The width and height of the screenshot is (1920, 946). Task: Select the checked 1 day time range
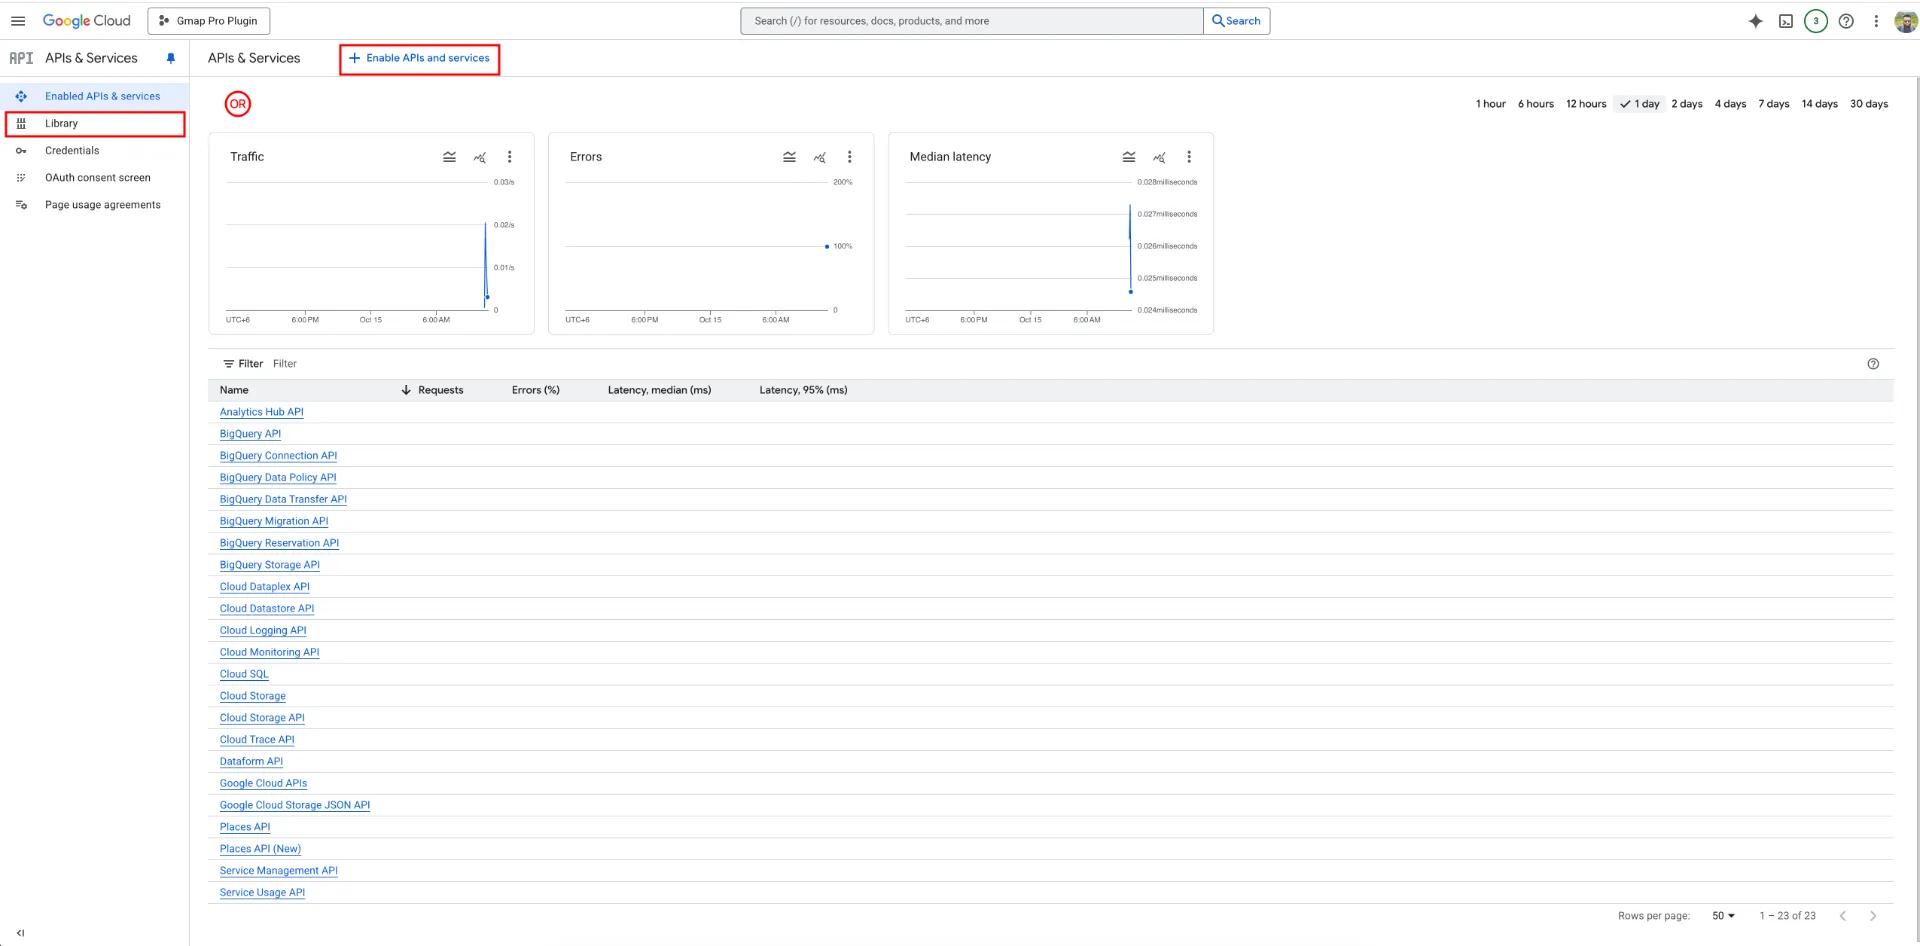[1640, 104]
